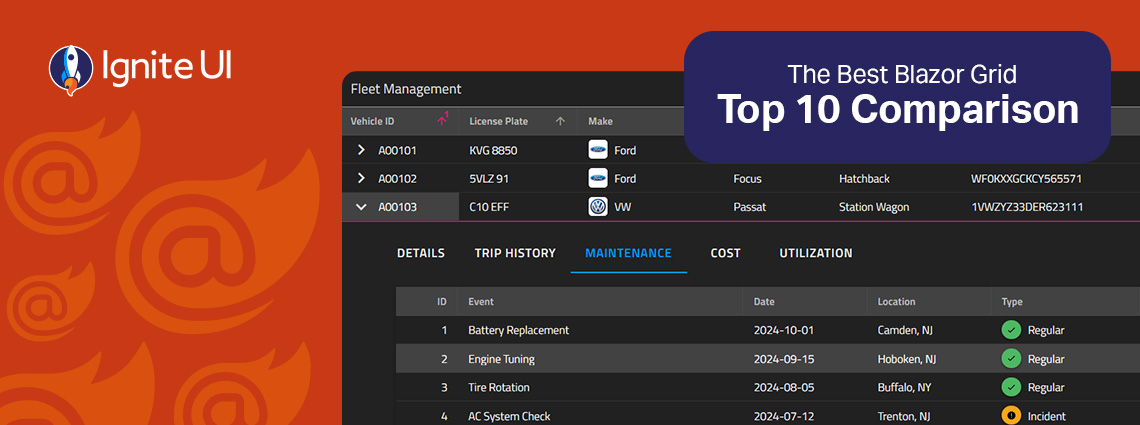Click the Ignite UI brand text
1140x425 pixels.
[x=166, y=68]
